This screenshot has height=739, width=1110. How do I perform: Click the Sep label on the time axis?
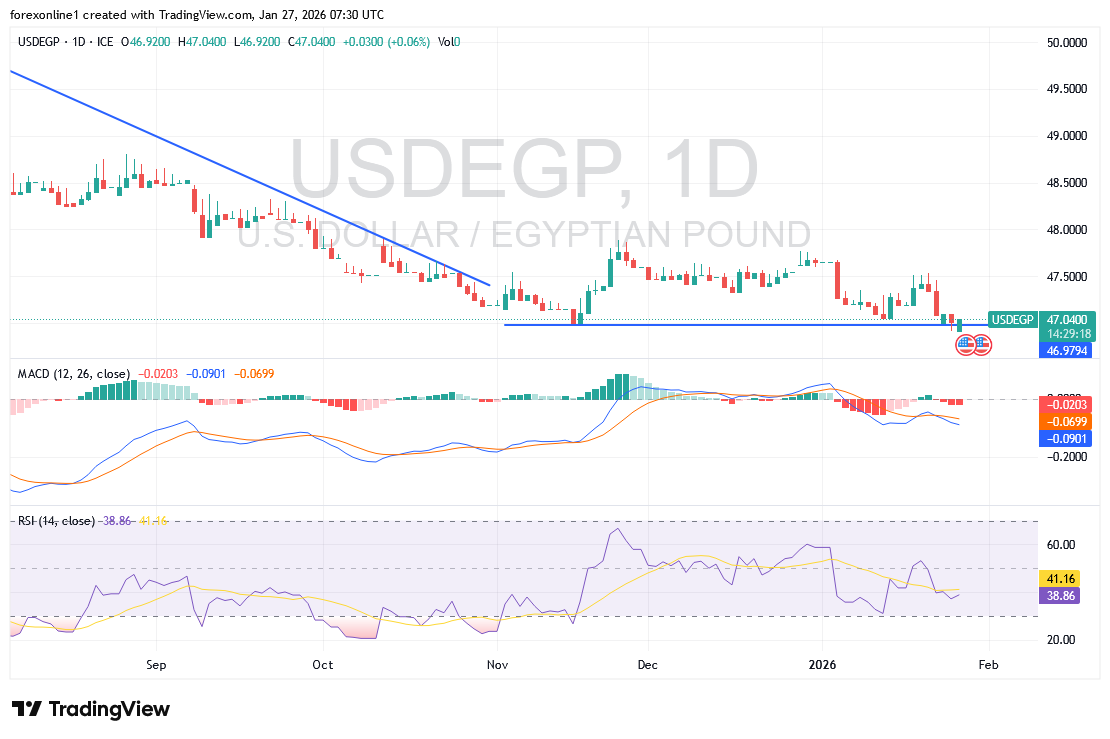[x=155, y=664]
